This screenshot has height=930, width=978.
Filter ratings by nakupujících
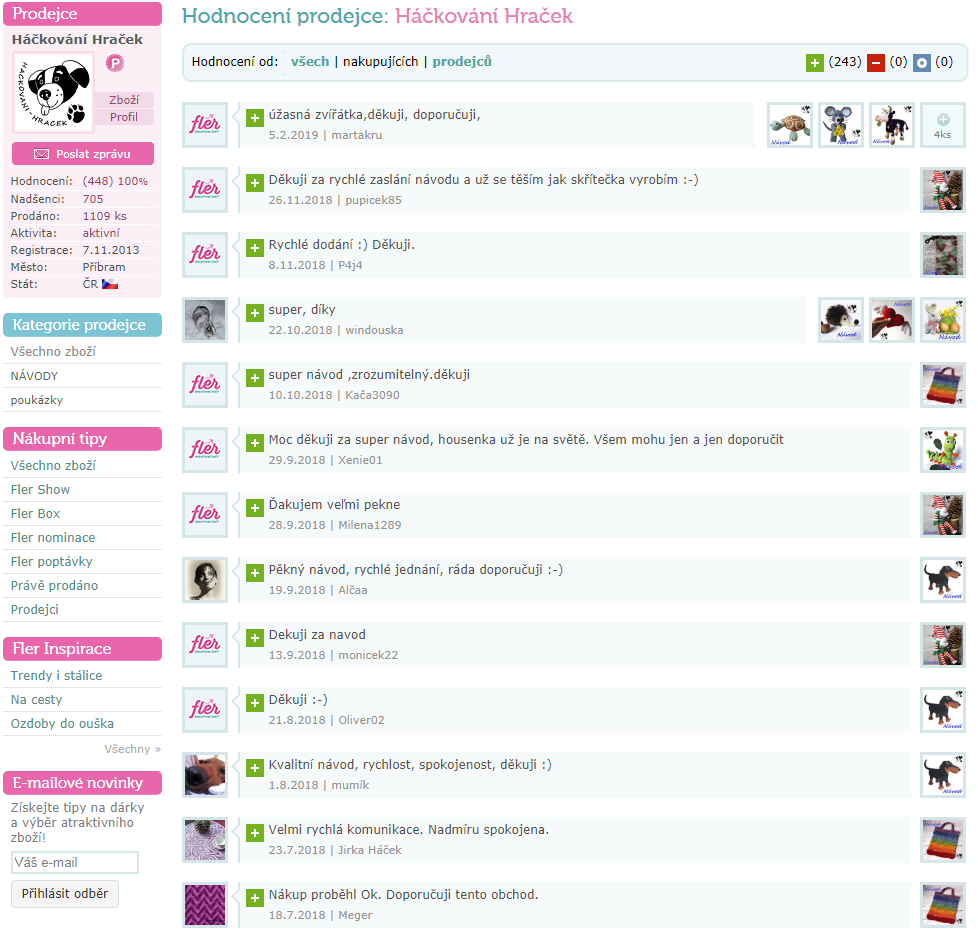pos(380,62)
